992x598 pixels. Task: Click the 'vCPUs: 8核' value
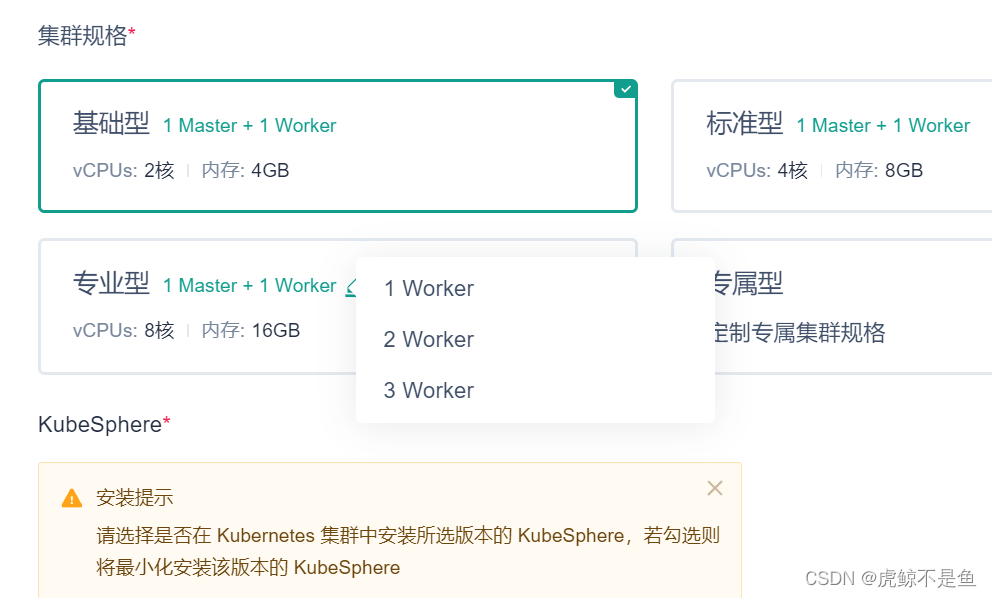click(x=123, y=330)
